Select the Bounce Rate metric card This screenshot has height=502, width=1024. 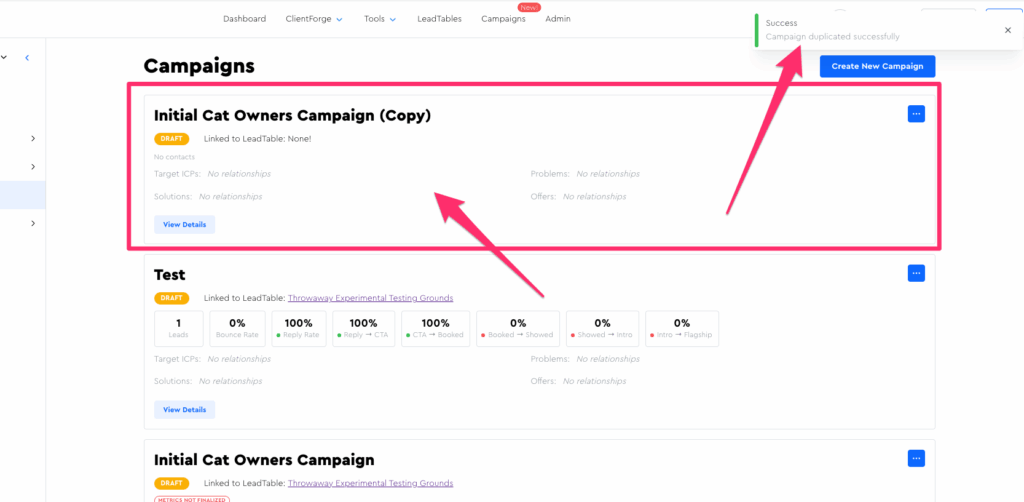click(237, 328)
